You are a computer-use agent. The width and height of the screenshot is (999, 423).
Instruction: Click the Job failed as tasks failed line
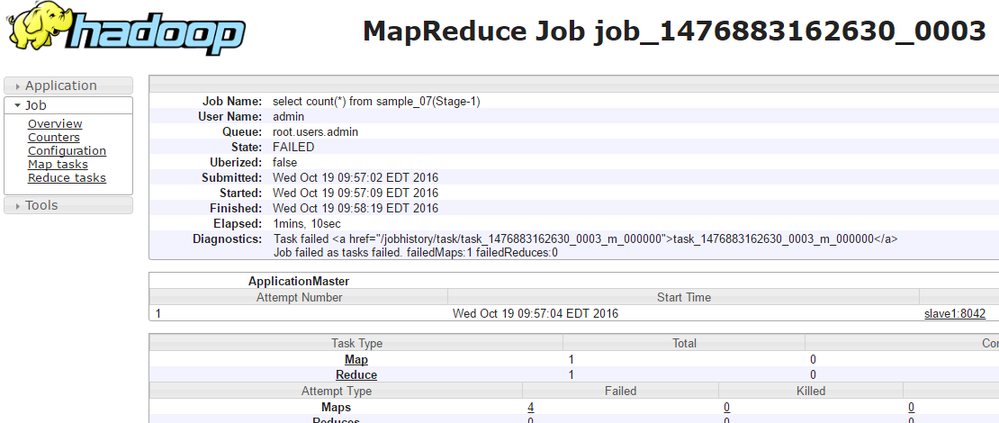pyautogui.click(x=415, y=252)
